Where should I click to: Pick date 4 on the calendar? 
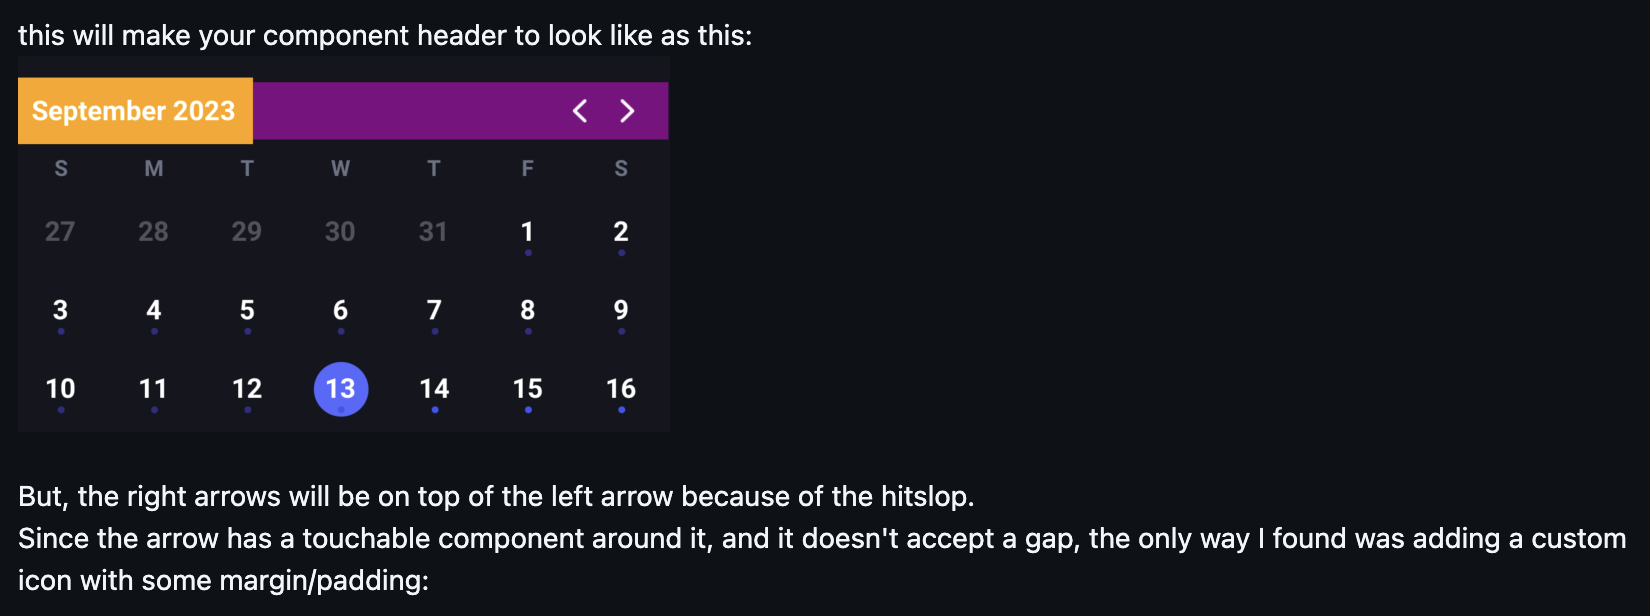[x=154, y=310]
